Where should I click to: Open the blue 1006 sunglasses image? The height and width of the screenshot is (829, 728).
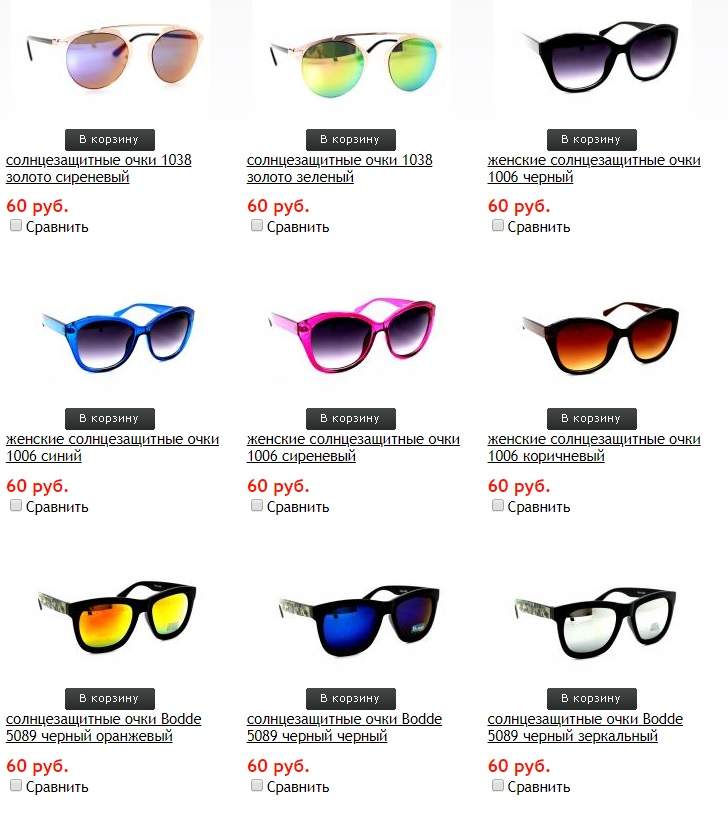pos(117,336)
